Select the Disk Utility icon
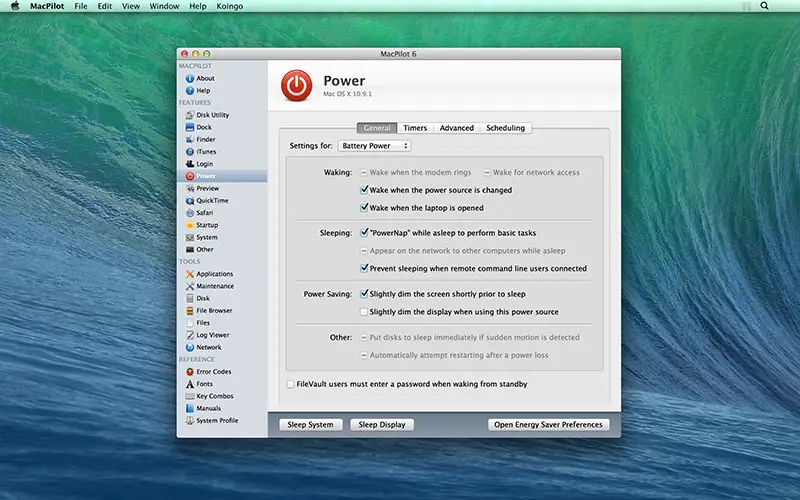 point(190,115)
